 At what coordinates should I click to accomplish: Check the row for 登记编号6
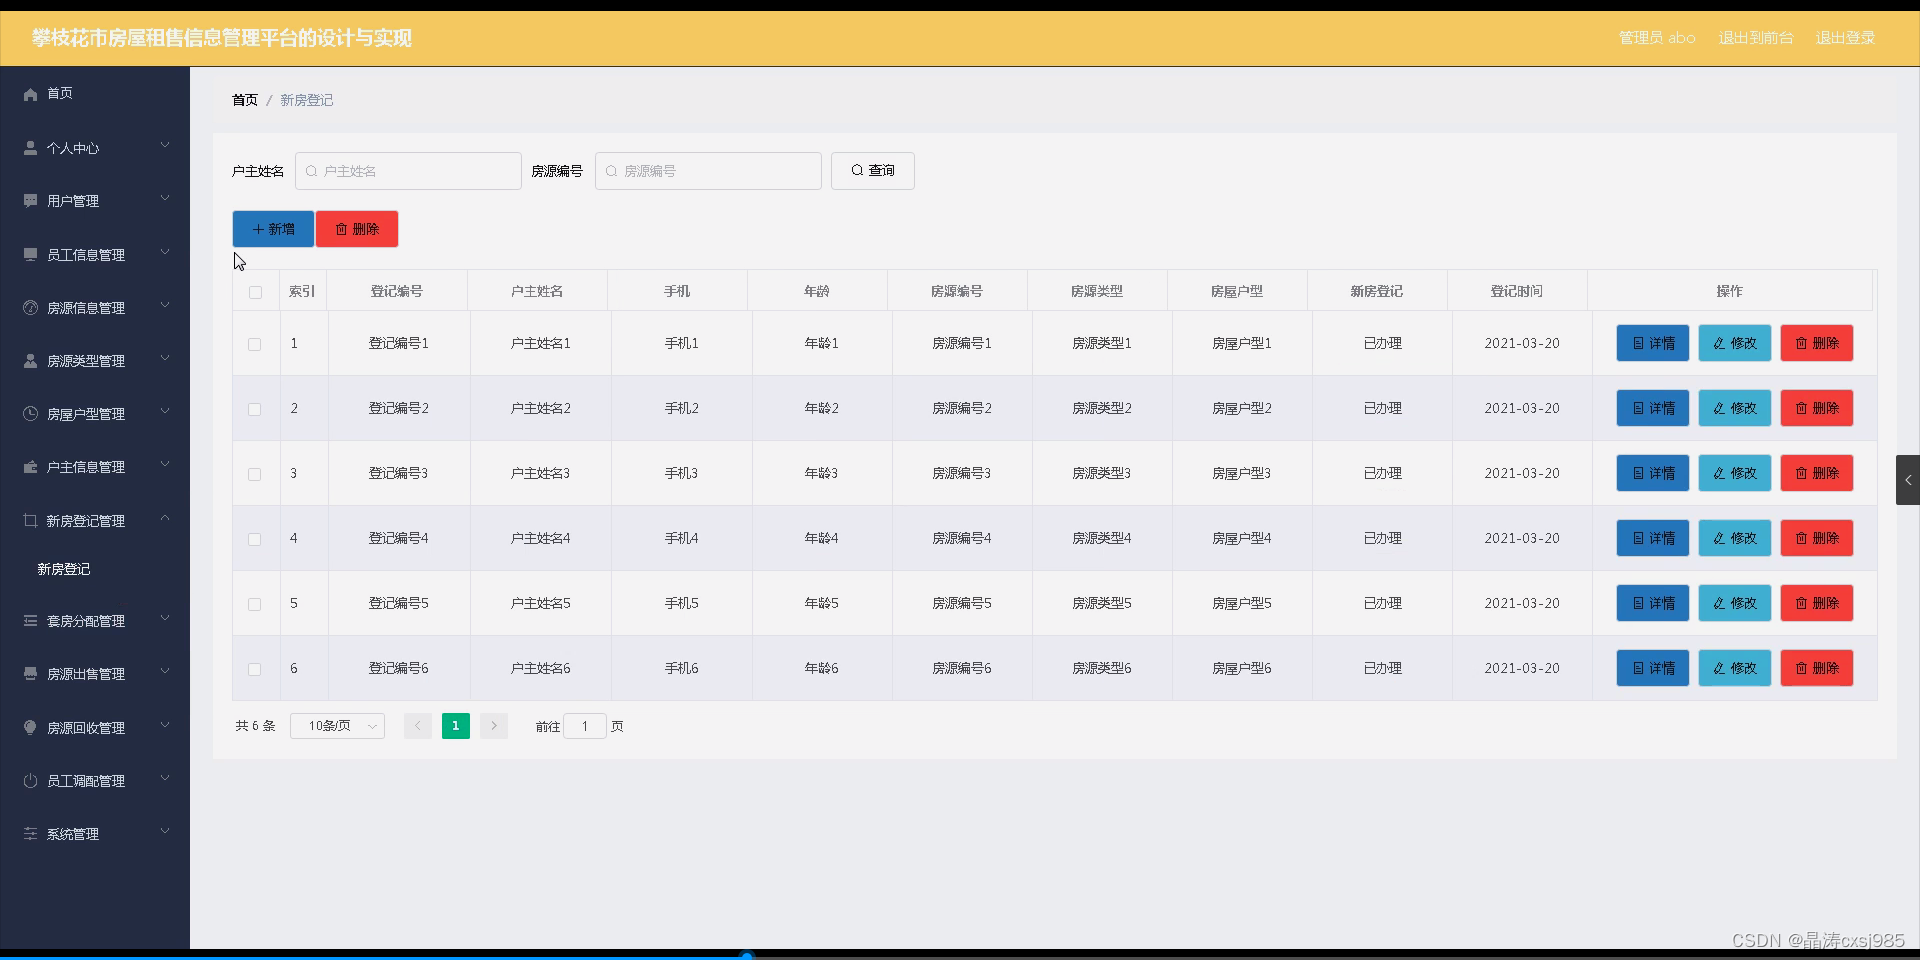[255, 669]
